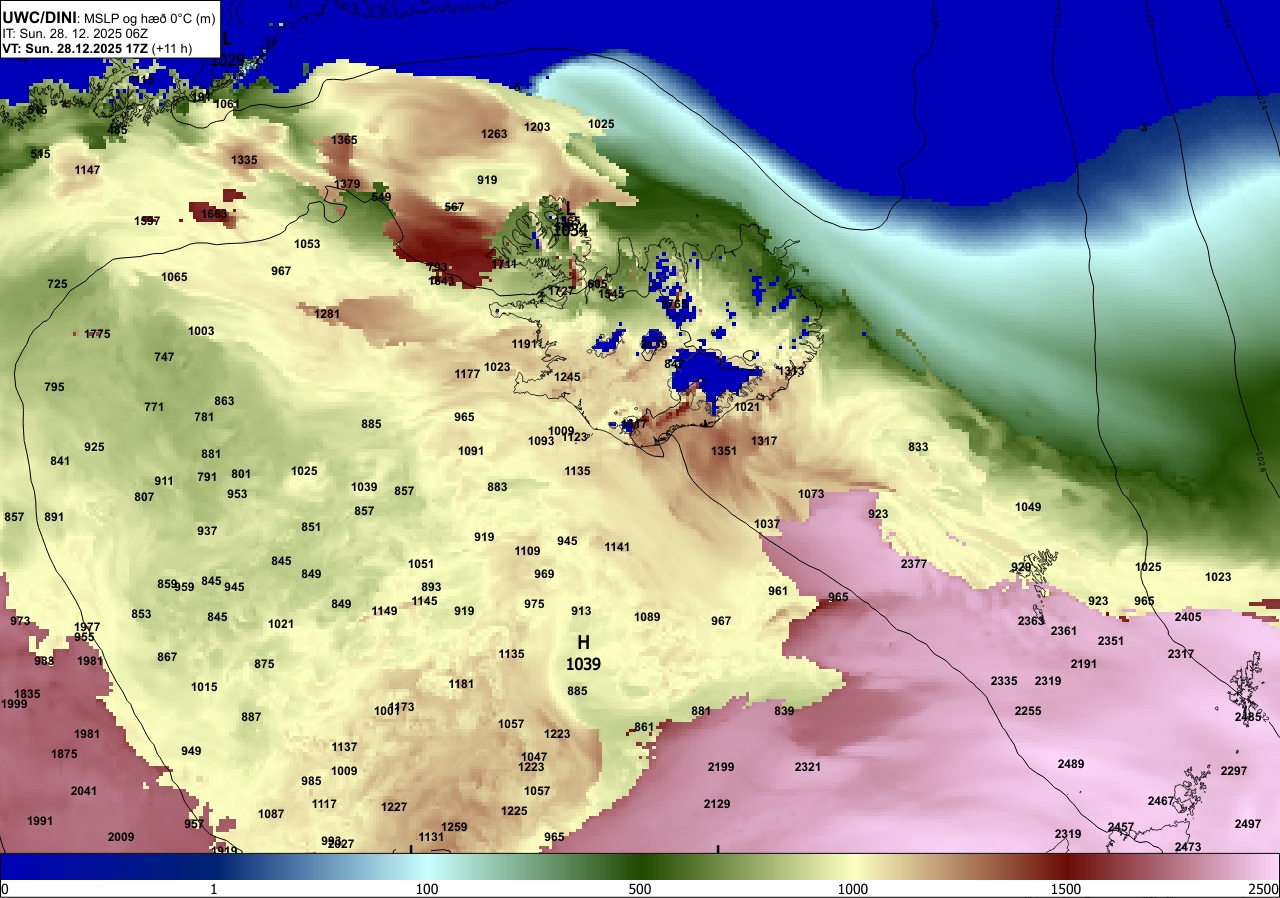Click the height value 1259
1280x898 pixels.
[454, 827]
